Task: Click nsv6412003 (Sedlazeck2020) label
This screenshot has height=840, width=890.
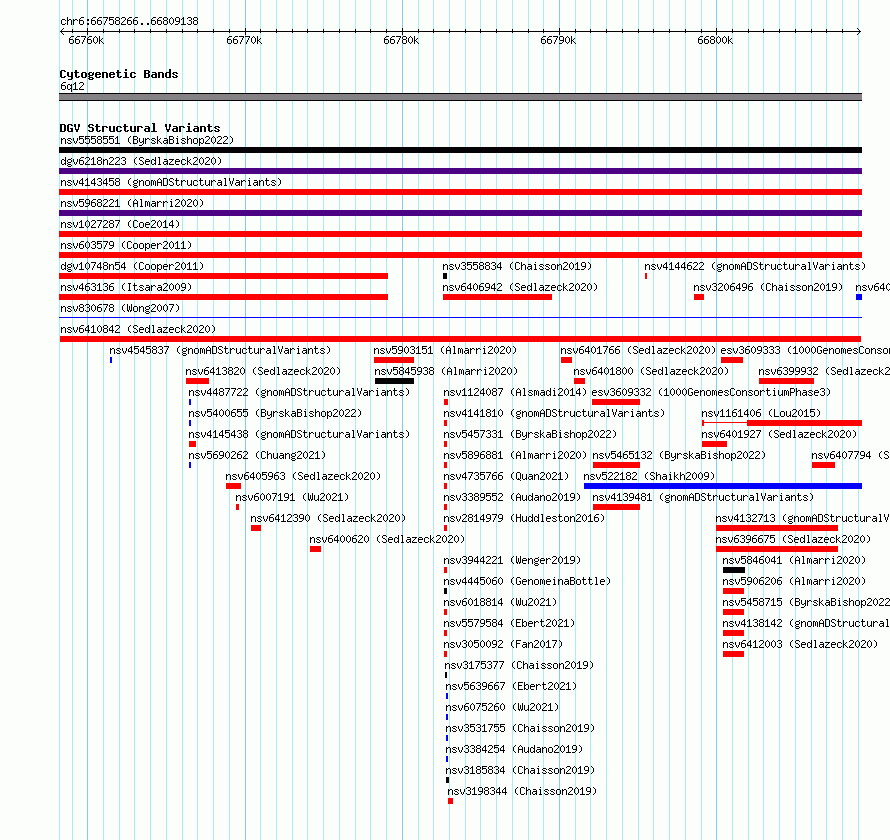Action: (x=800, y=644)
